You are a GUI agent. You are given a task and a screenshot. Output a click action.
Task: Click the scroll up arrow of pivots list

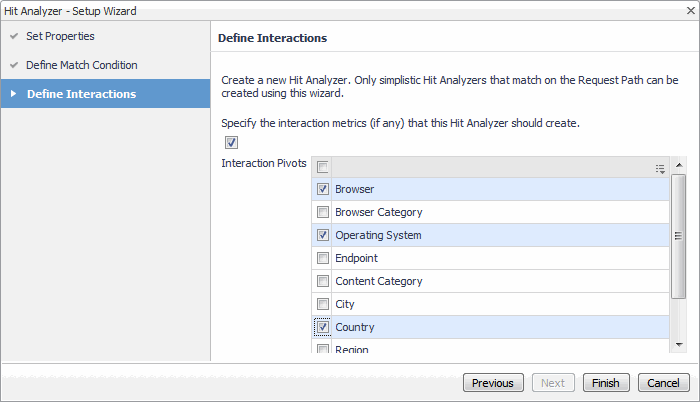point(679,164)
